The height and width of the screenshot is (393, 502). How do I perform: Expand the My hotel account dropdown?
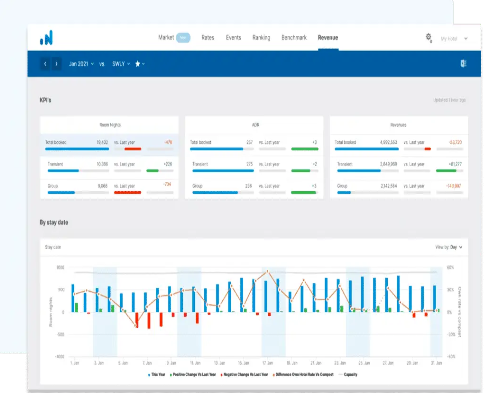454,39
